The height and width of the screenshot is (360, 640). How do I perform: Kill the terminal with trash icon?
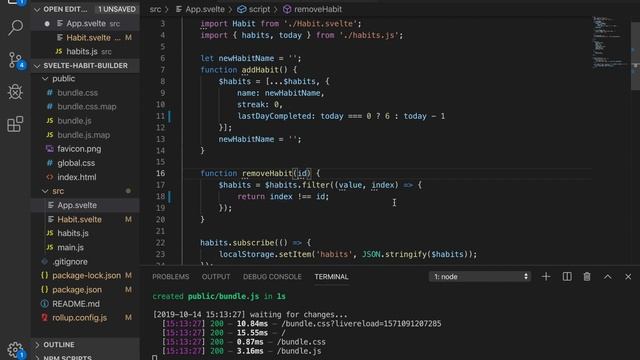[587, 277]
